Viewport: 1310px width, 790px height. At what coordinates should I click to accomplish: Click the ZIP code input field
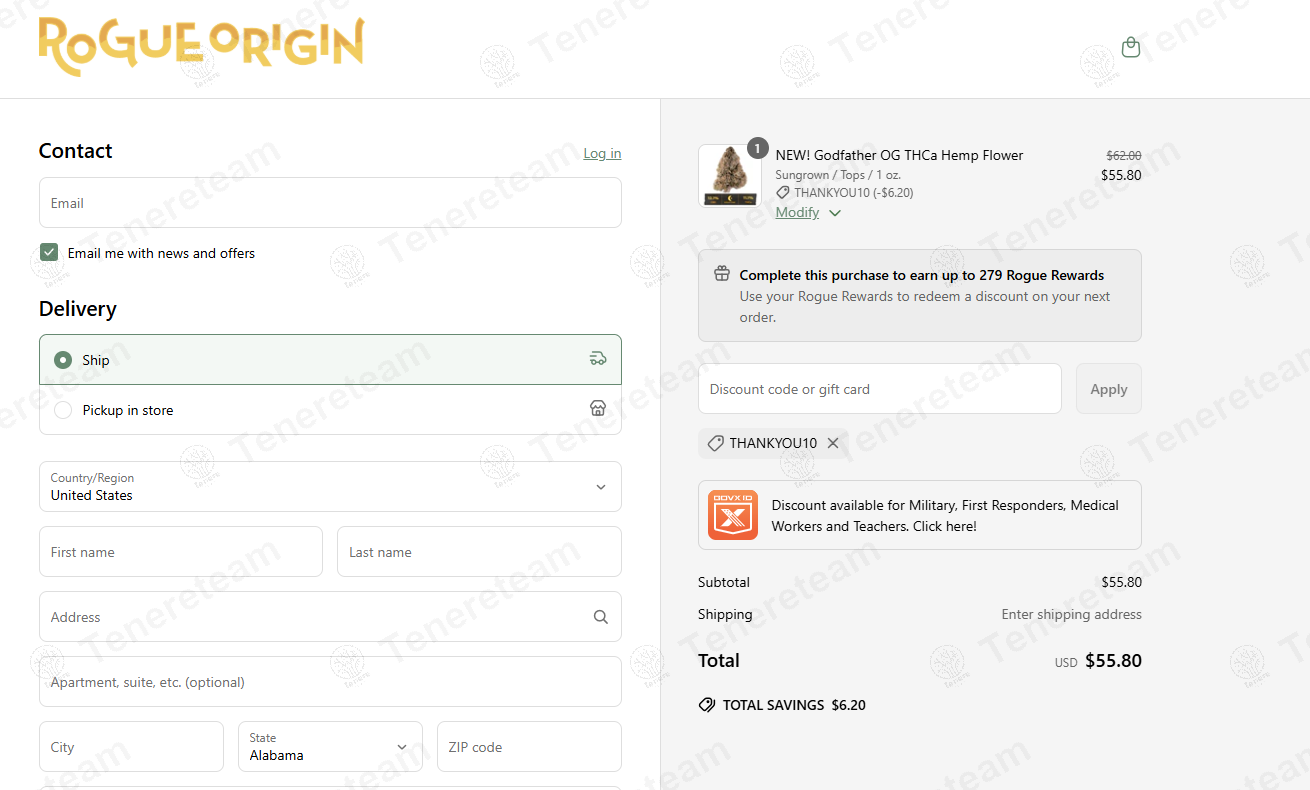pyautogui.click(x=529, y=747)
